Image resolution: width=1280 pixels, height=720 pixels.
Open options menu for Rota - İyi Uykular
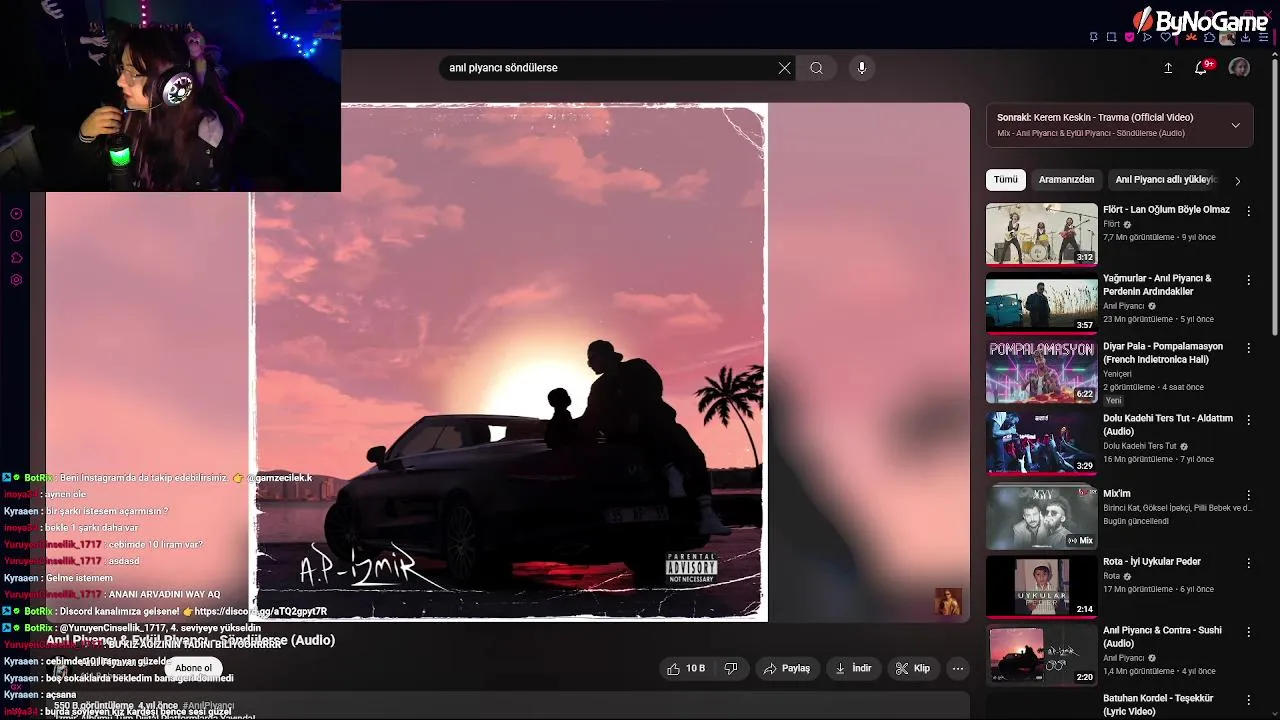coord(1248,563)
